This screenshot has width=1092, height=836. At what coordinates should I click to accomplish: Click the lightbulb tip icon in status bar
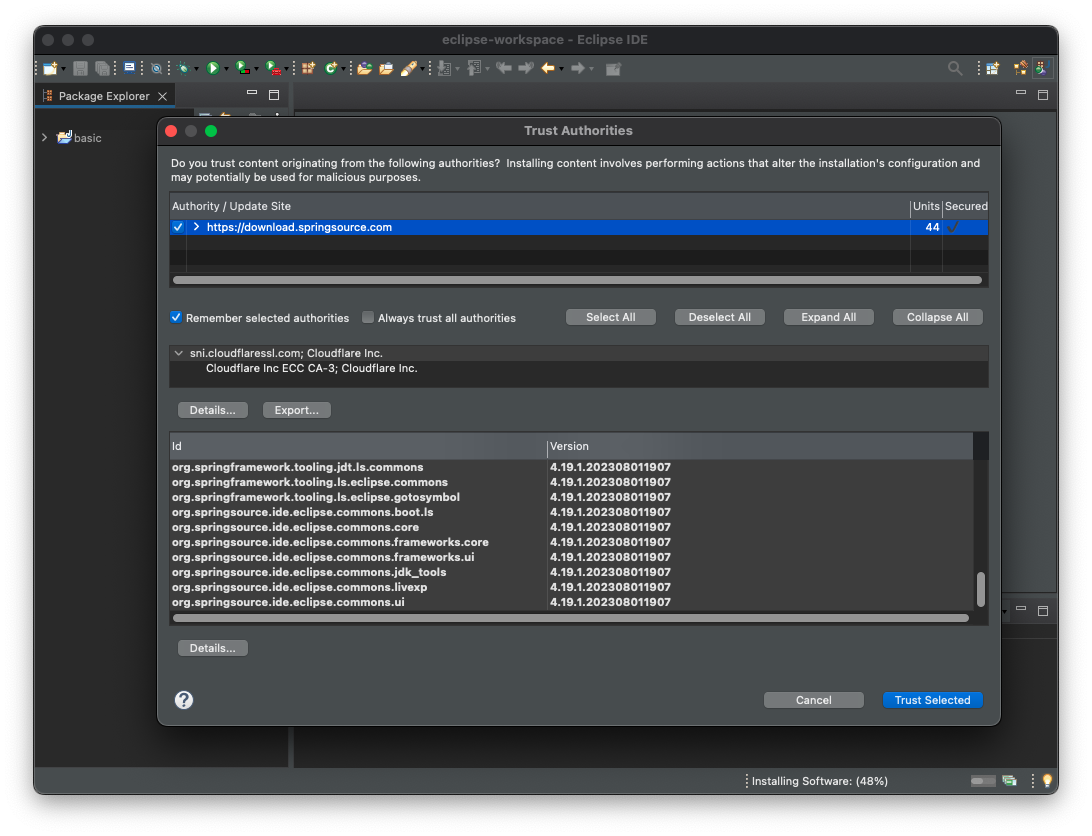click(x=1047, y=781)
